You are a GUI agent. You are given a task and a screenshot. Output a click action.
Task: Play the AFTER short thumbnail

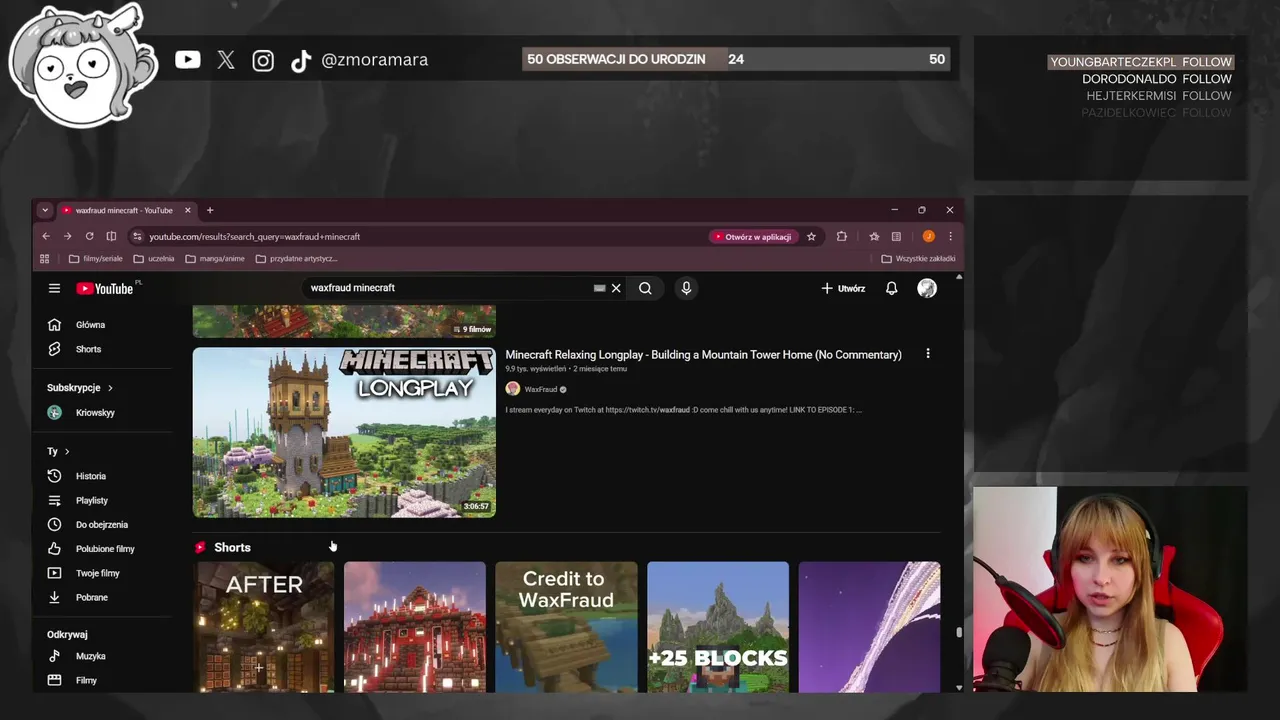[264, 627]
